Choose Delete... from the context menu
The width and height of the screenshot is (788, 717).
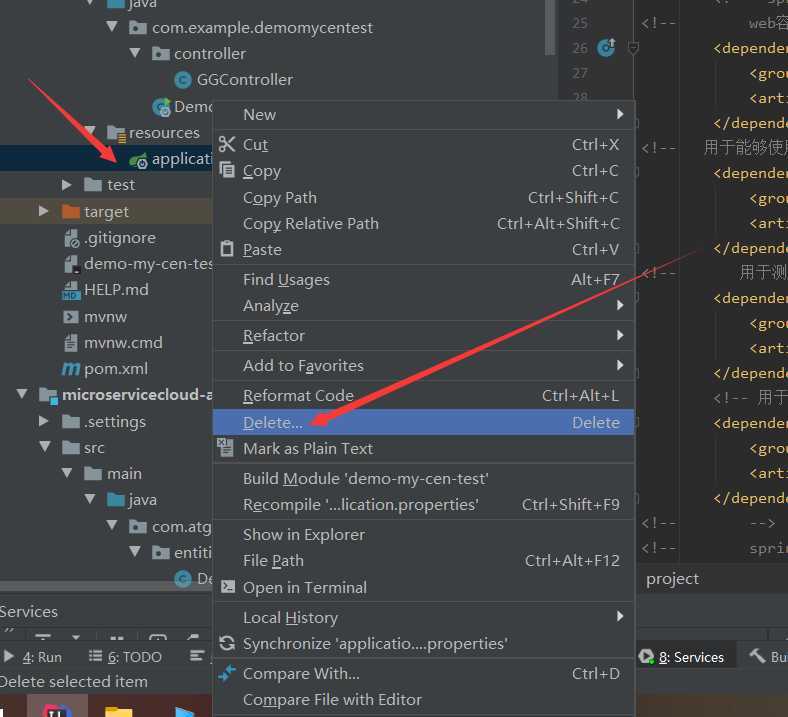424,422
